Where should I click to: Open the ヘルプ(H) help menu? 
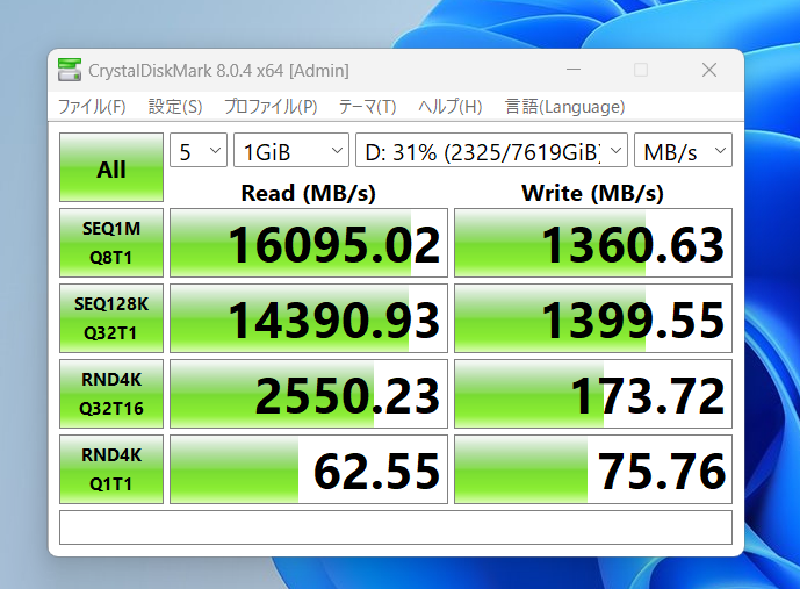click(x=450, y=107)
